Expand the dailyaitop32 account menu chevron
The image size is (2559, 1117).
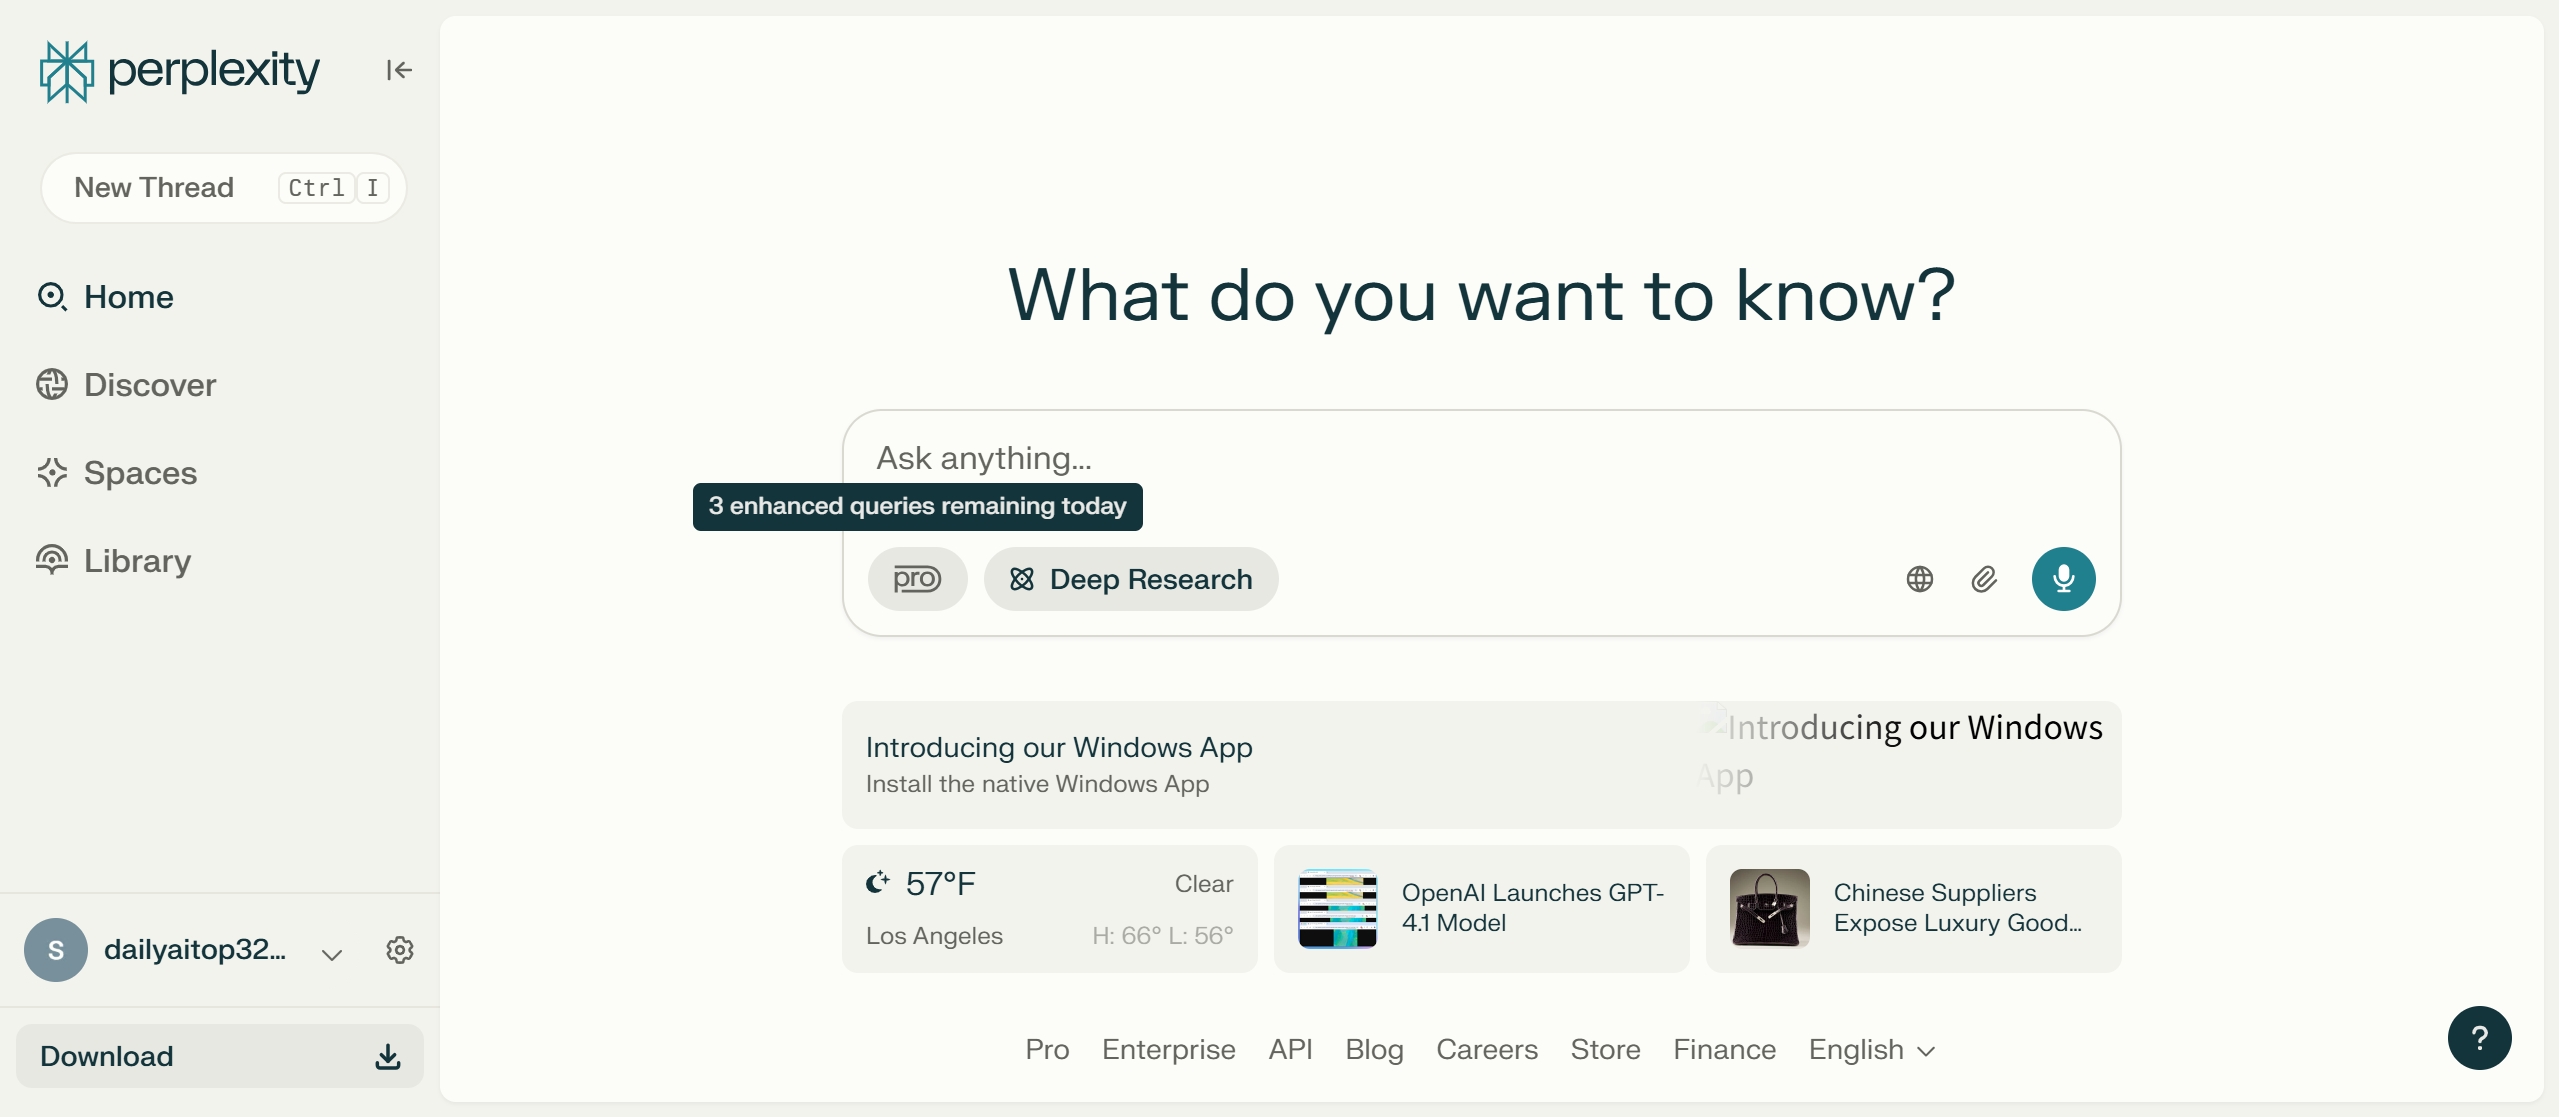pyautogui.click(x=332, y=954)
